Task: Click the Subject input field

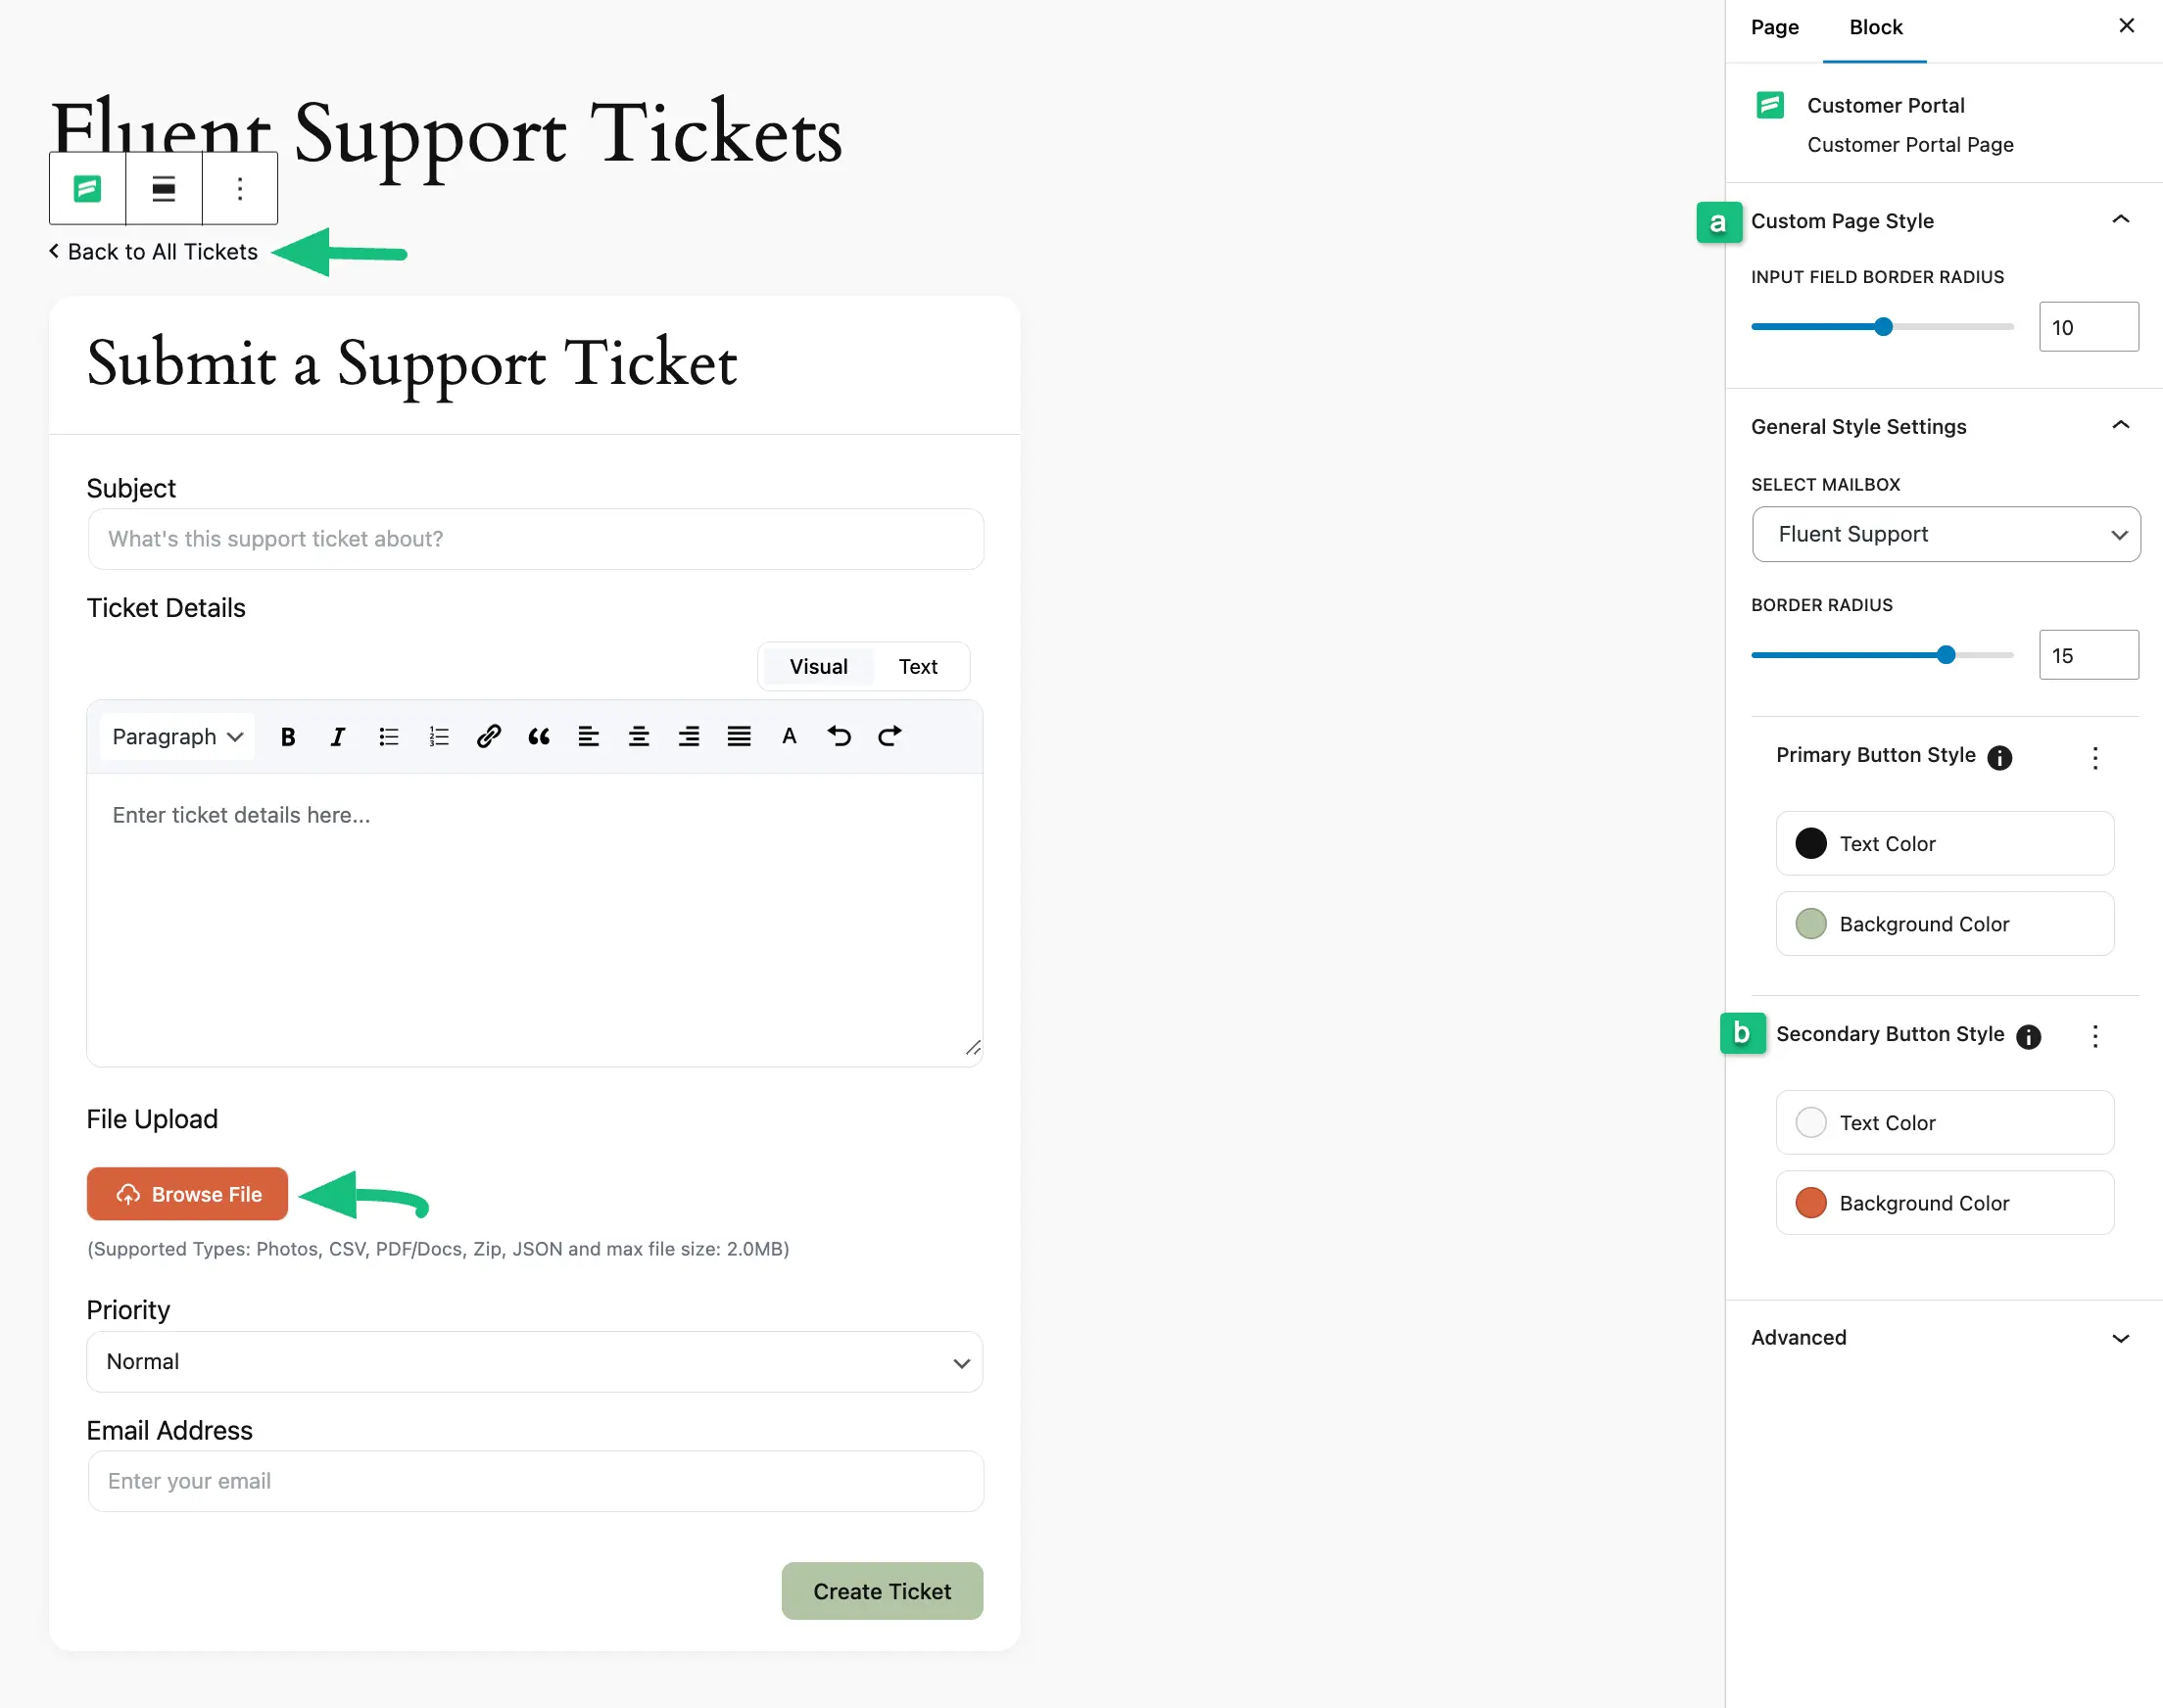Action: coord(535,539)
